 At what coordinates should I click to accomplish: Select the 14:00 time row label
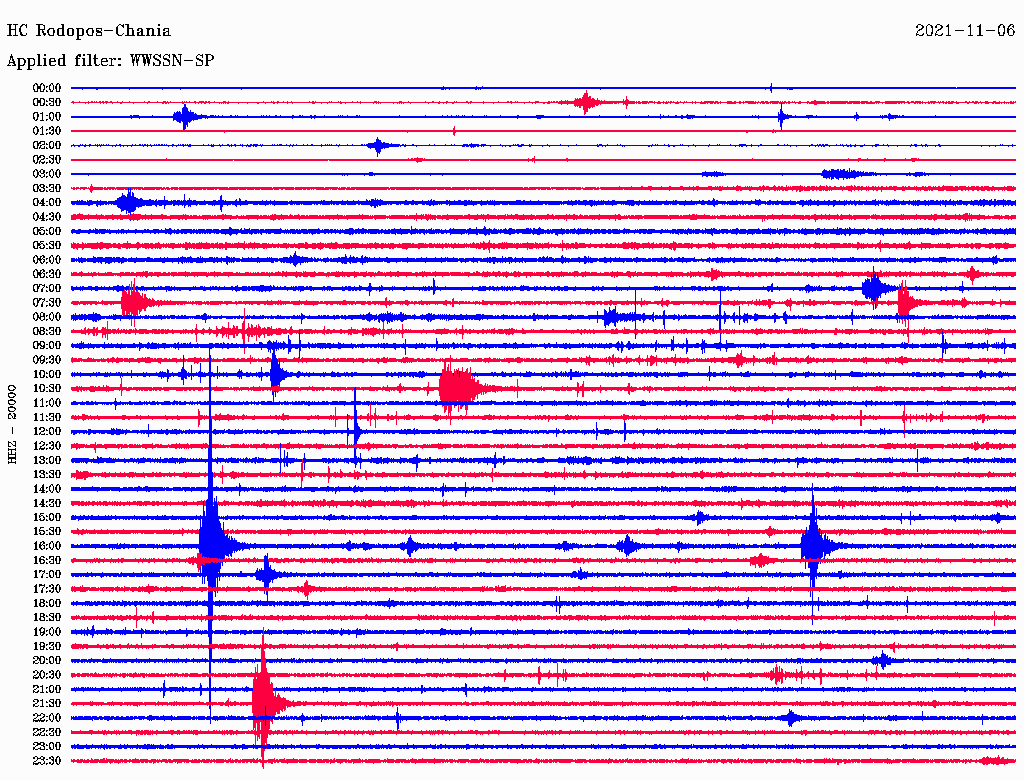(x=47, y=489)
